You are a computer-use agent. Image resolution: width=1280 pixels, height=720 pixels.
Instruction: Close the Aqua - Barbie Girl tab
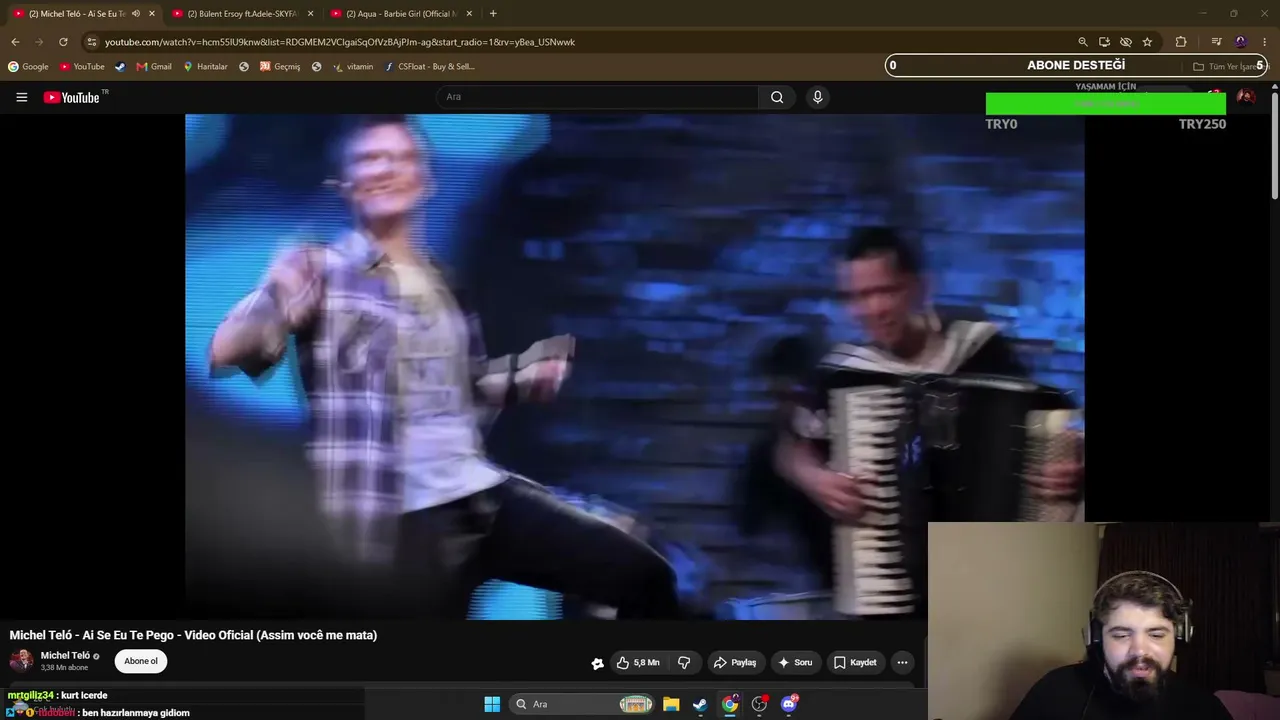[469, 14]
